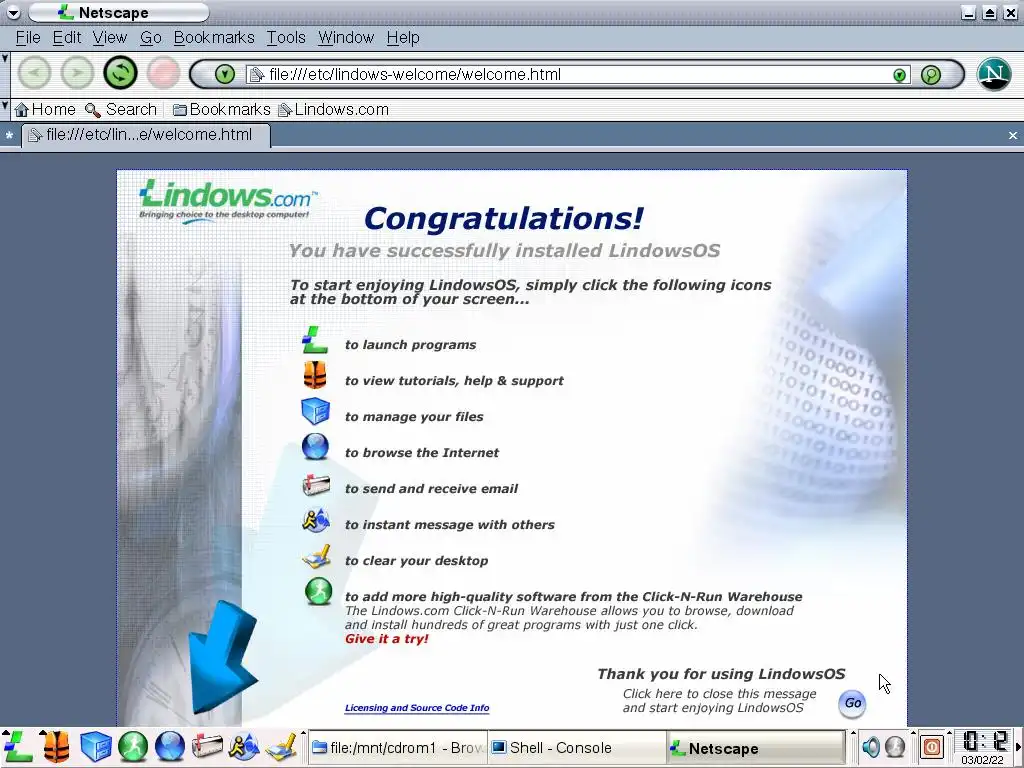Click the launch programs L icon on page
The width and height of the screenshot is (1024, 768).
pos(315,341)
